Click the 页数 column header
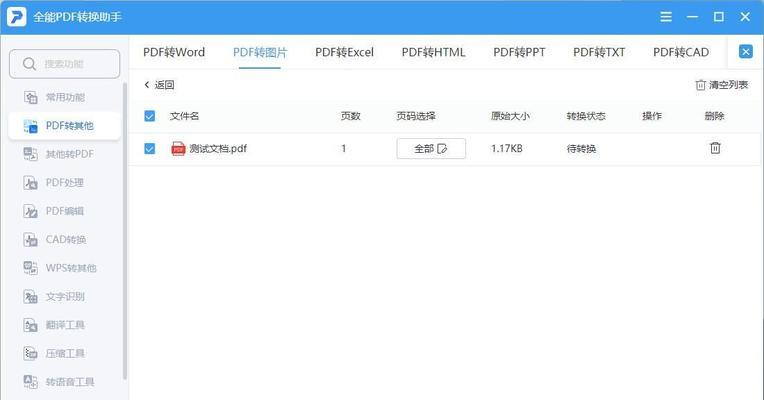This screenshot has width=764, height=400. point(350,116)
